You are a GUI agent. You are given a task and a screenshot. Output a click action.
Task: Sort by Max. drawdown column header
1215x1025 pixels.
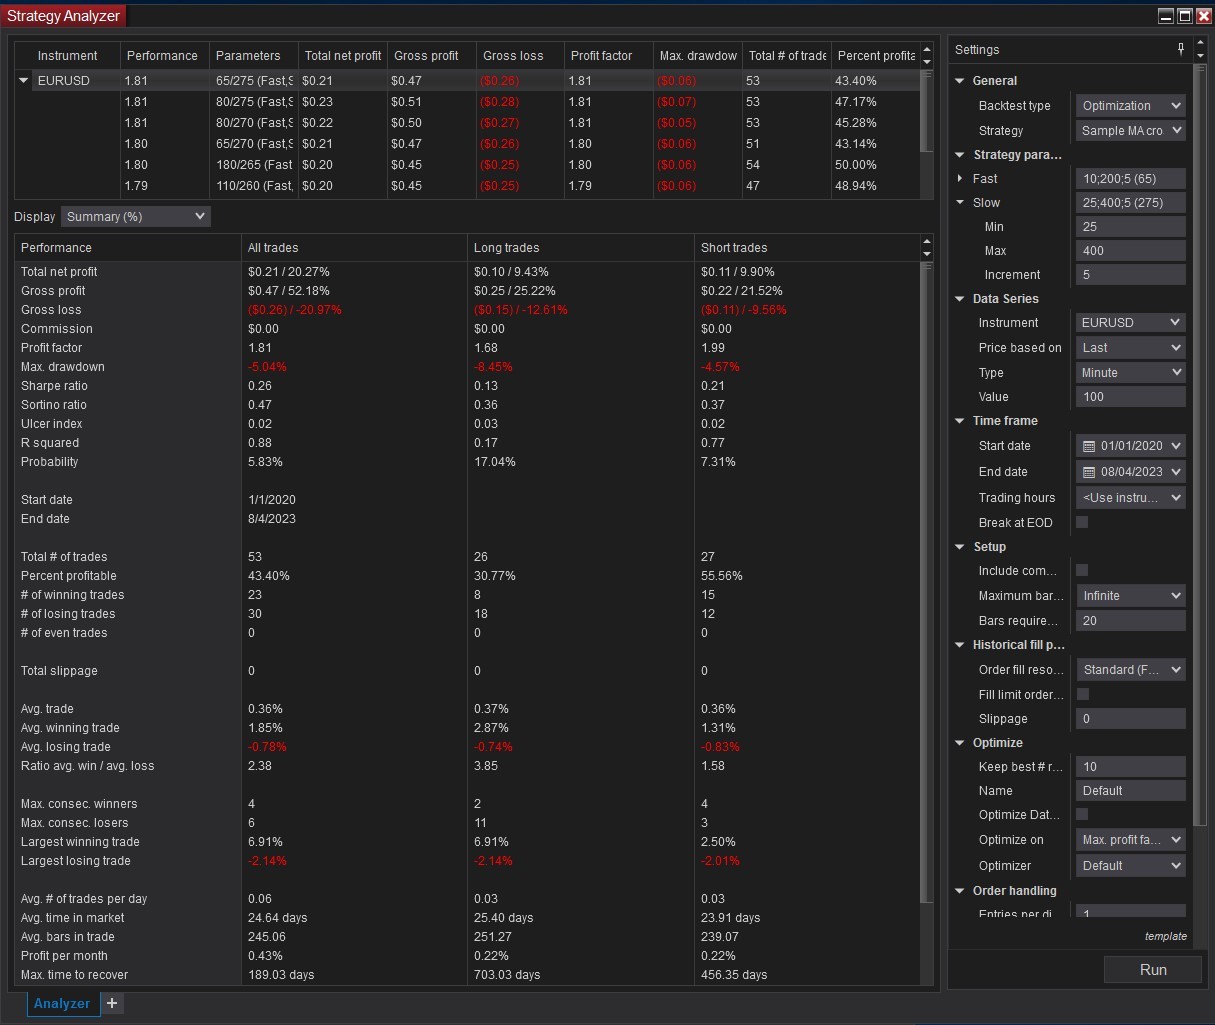tap(698, 56)
